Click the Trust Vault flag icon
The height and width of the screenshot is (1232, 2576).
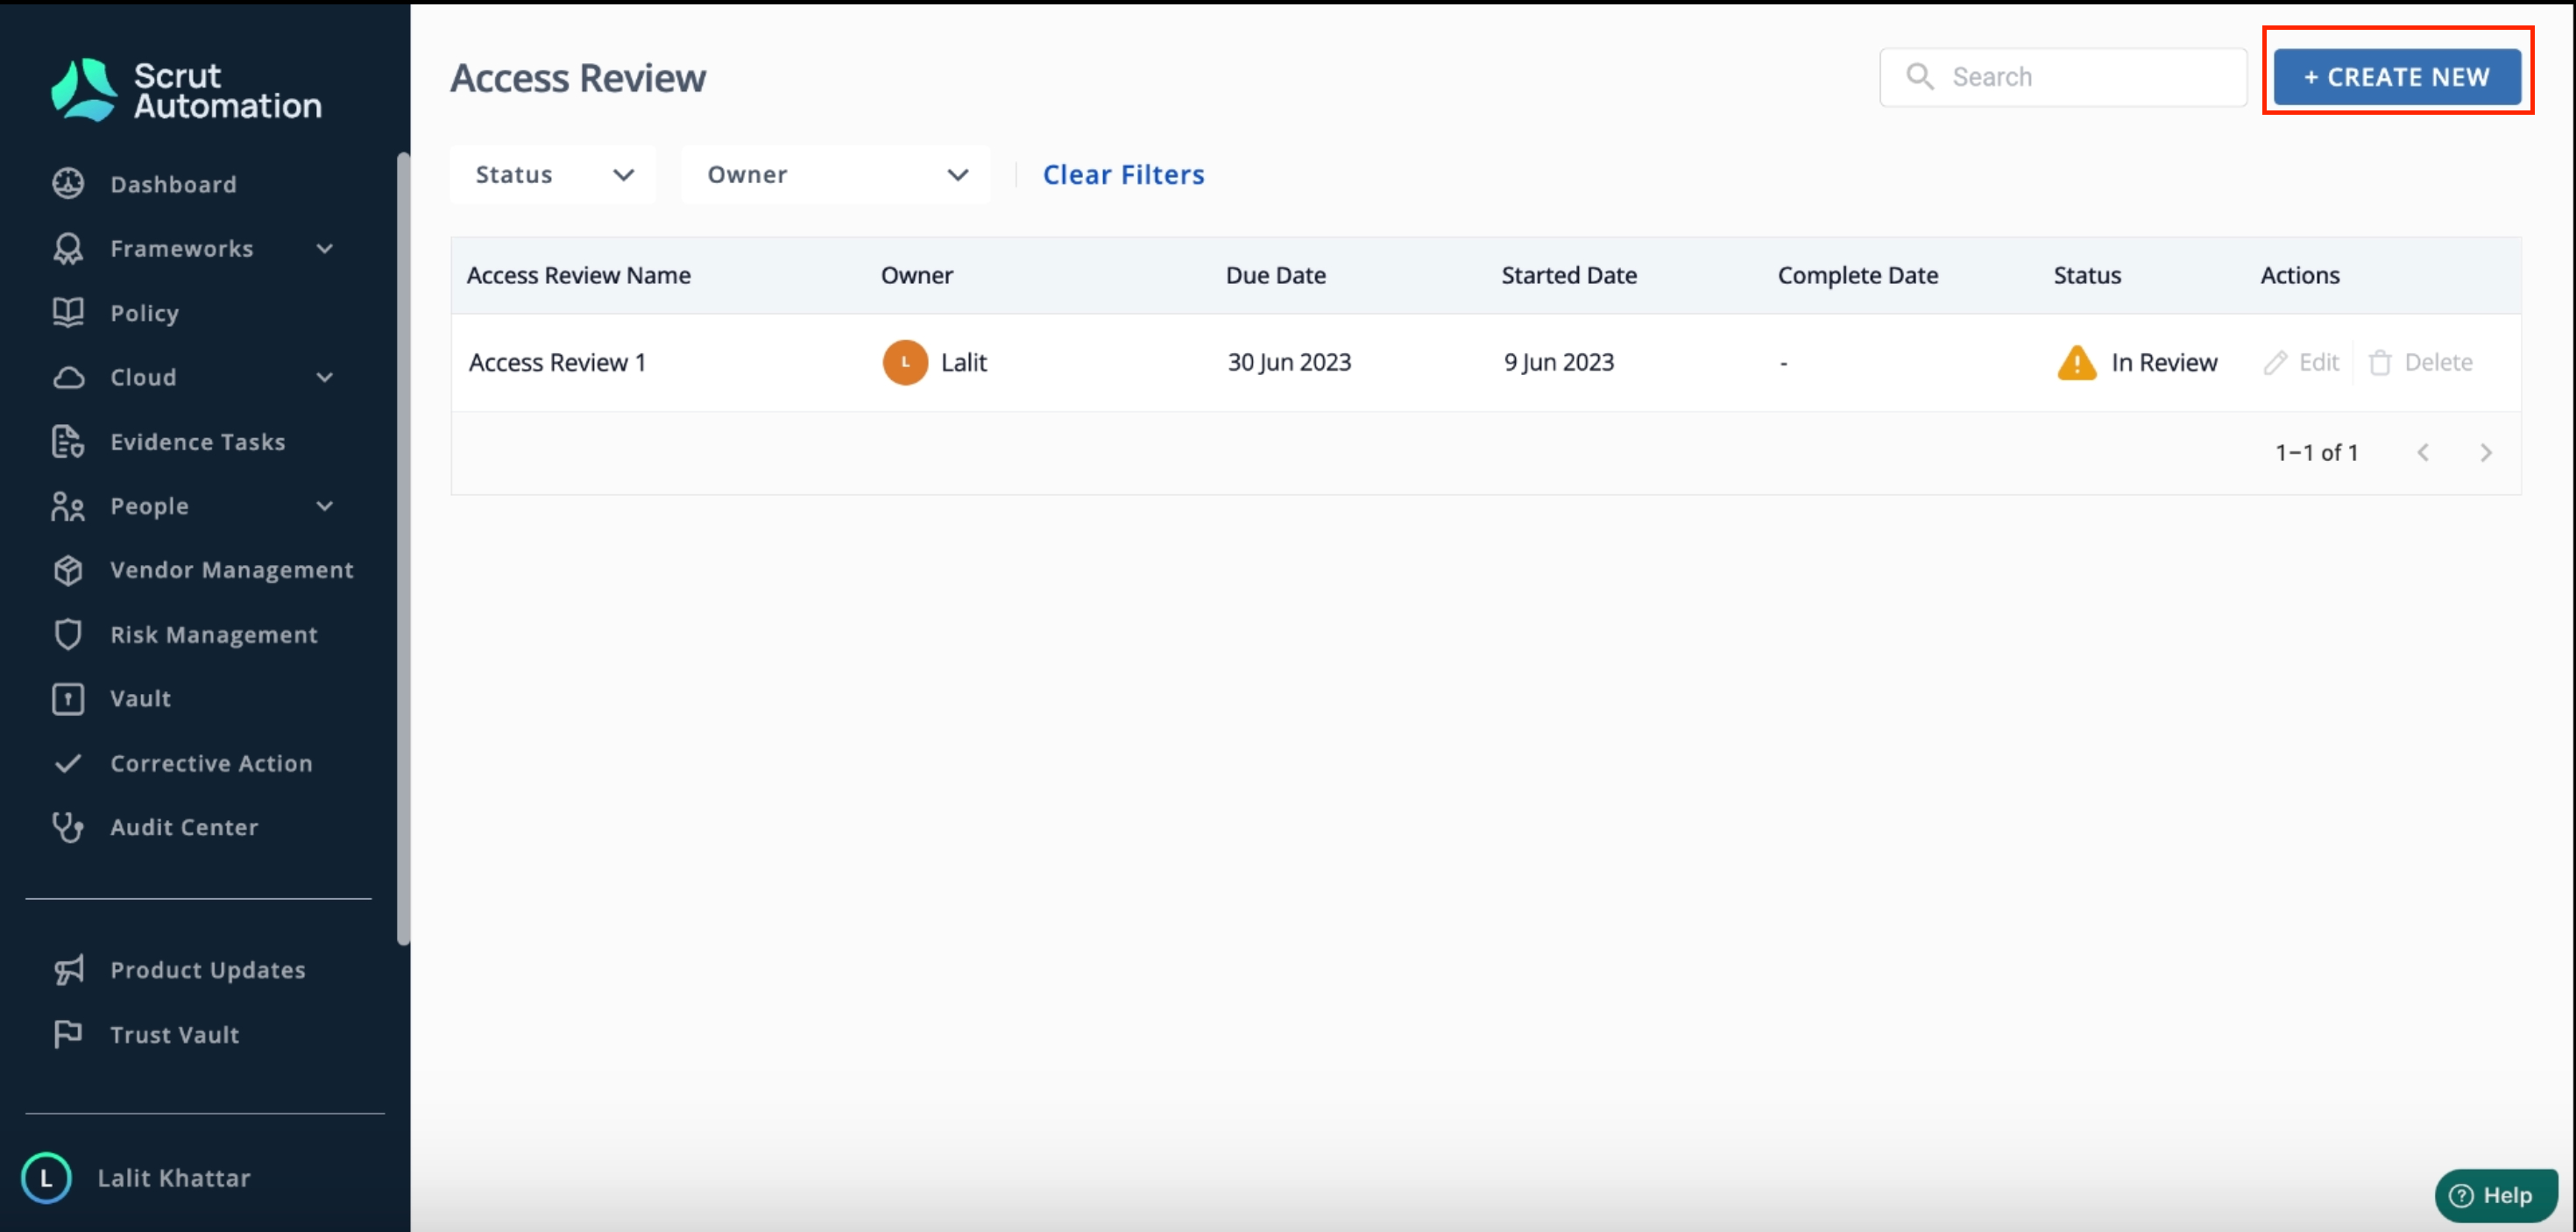coord(68,1034)
